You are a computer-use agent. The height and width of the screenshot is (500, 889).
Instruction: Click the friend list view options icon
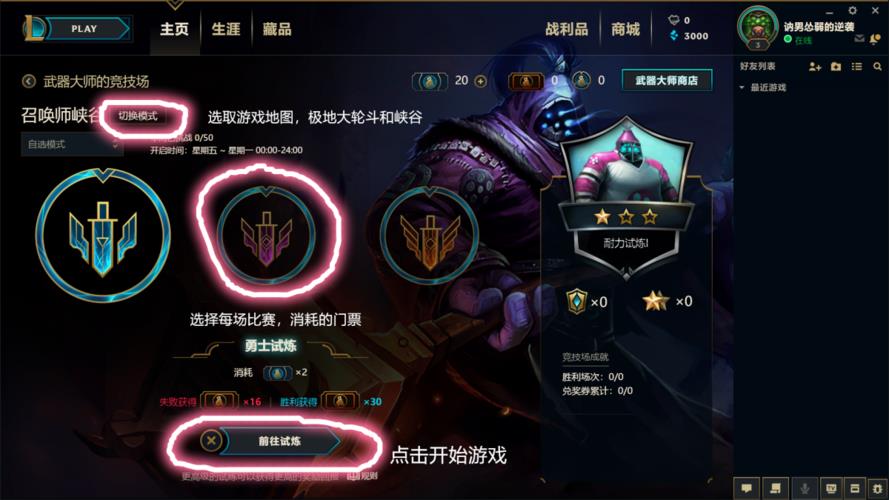click(x=857, y=67)
